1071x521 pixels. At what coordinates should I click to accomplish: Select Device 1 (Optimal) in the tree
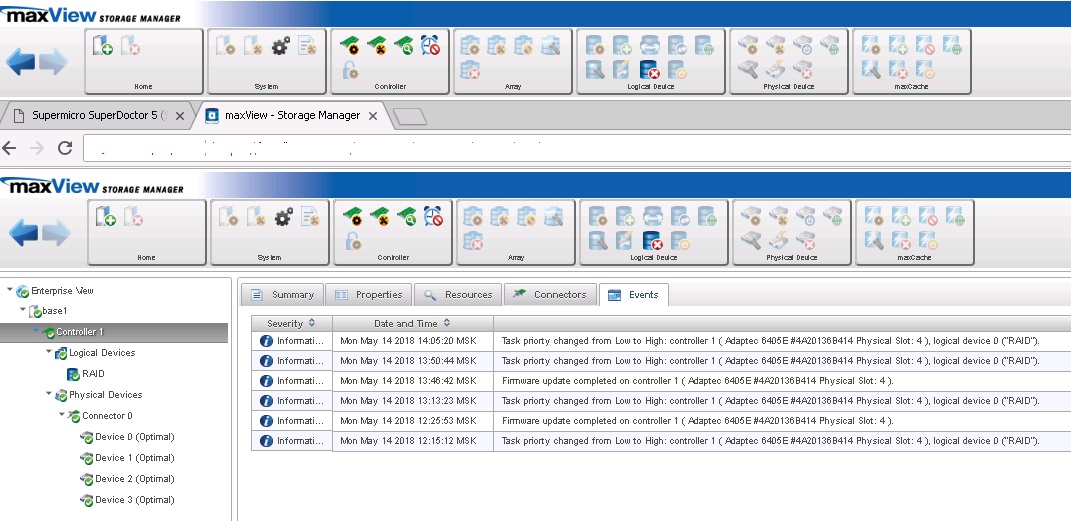[x=127, y=458]
